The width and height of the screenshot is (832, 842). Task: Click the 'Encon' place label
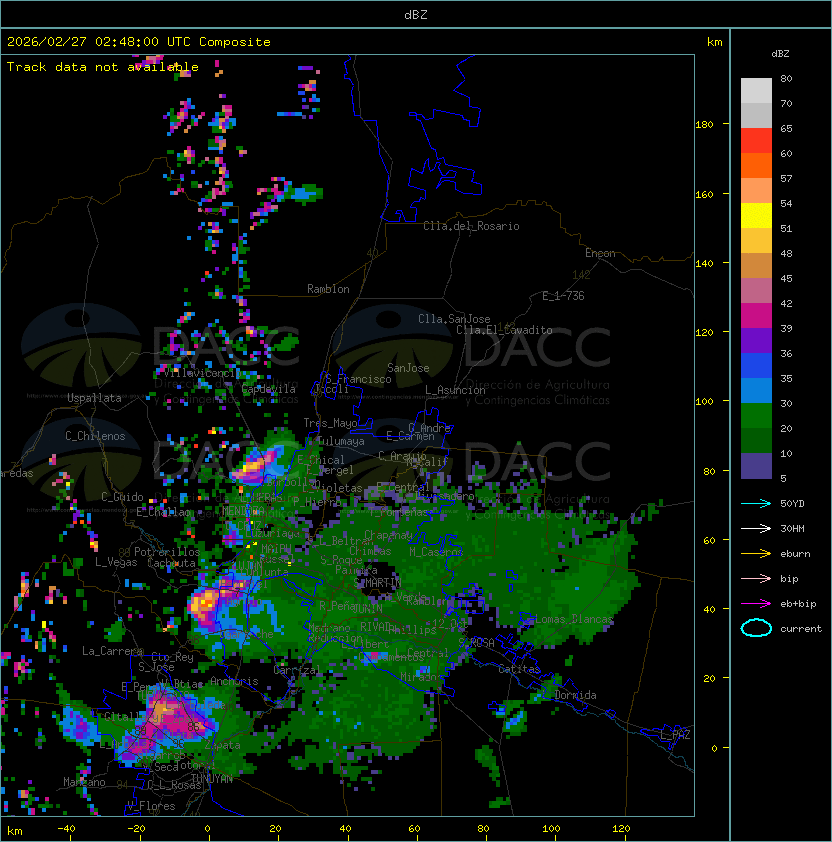coord(600,253)
